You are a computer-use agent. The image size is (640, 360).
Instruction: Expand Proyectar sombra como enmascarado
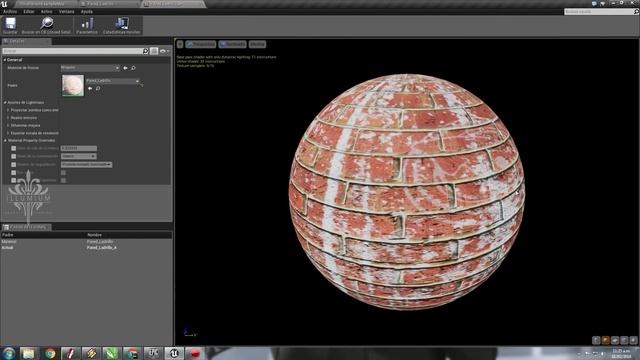tap(8, 110)
